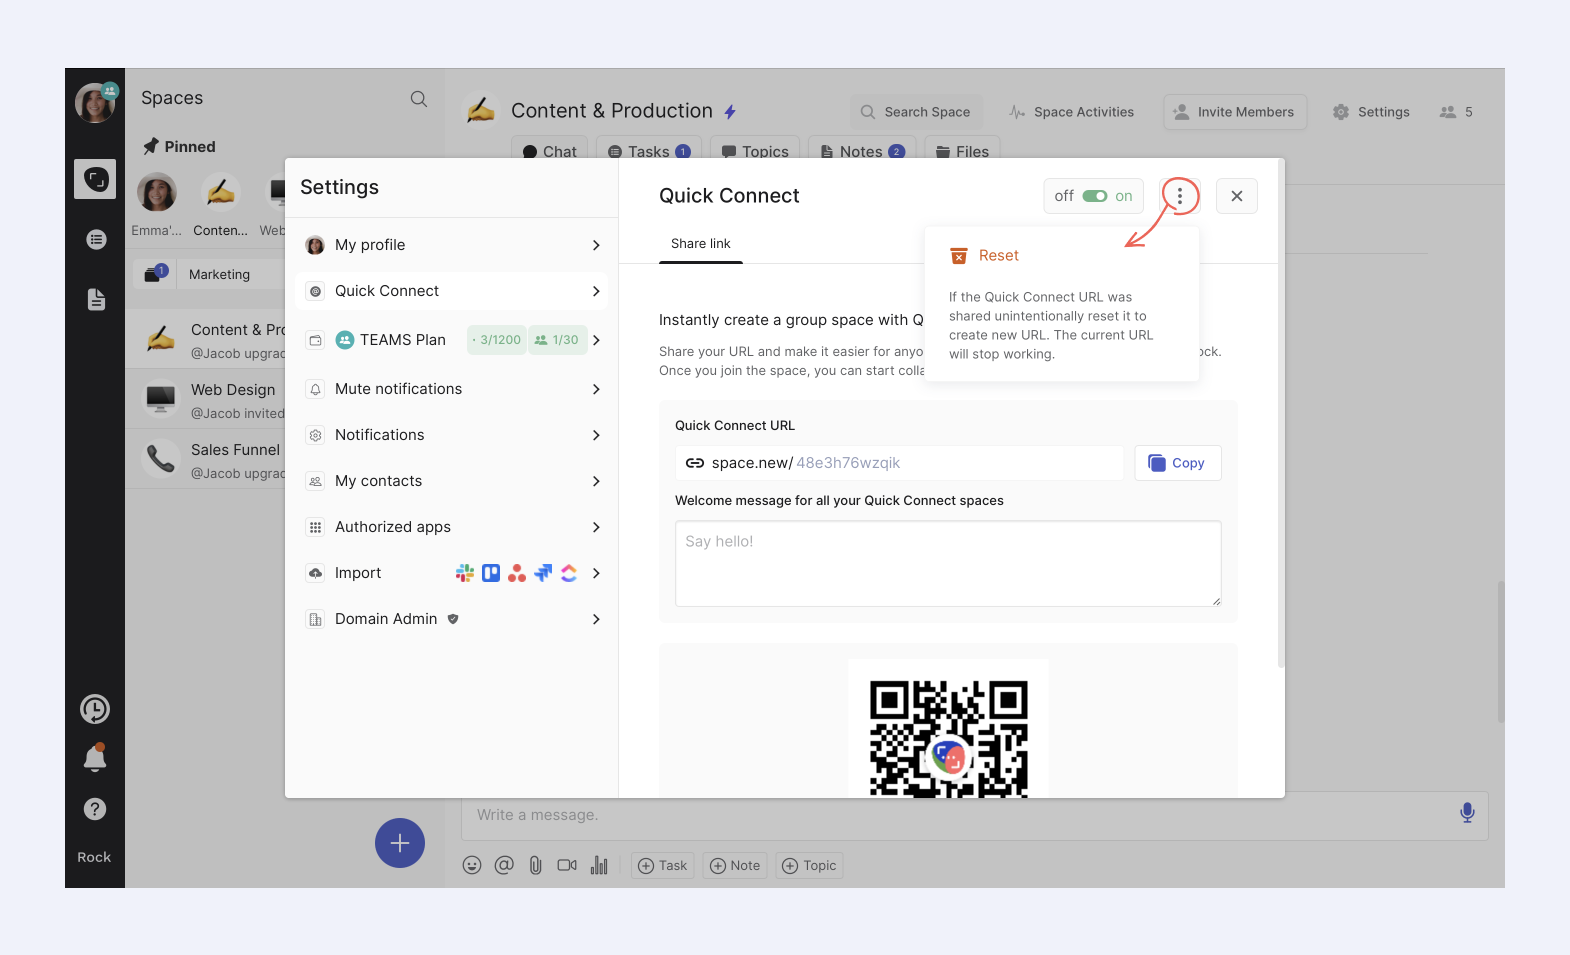
Task: Close the Settings dialog
Action: coord(1237,196)
